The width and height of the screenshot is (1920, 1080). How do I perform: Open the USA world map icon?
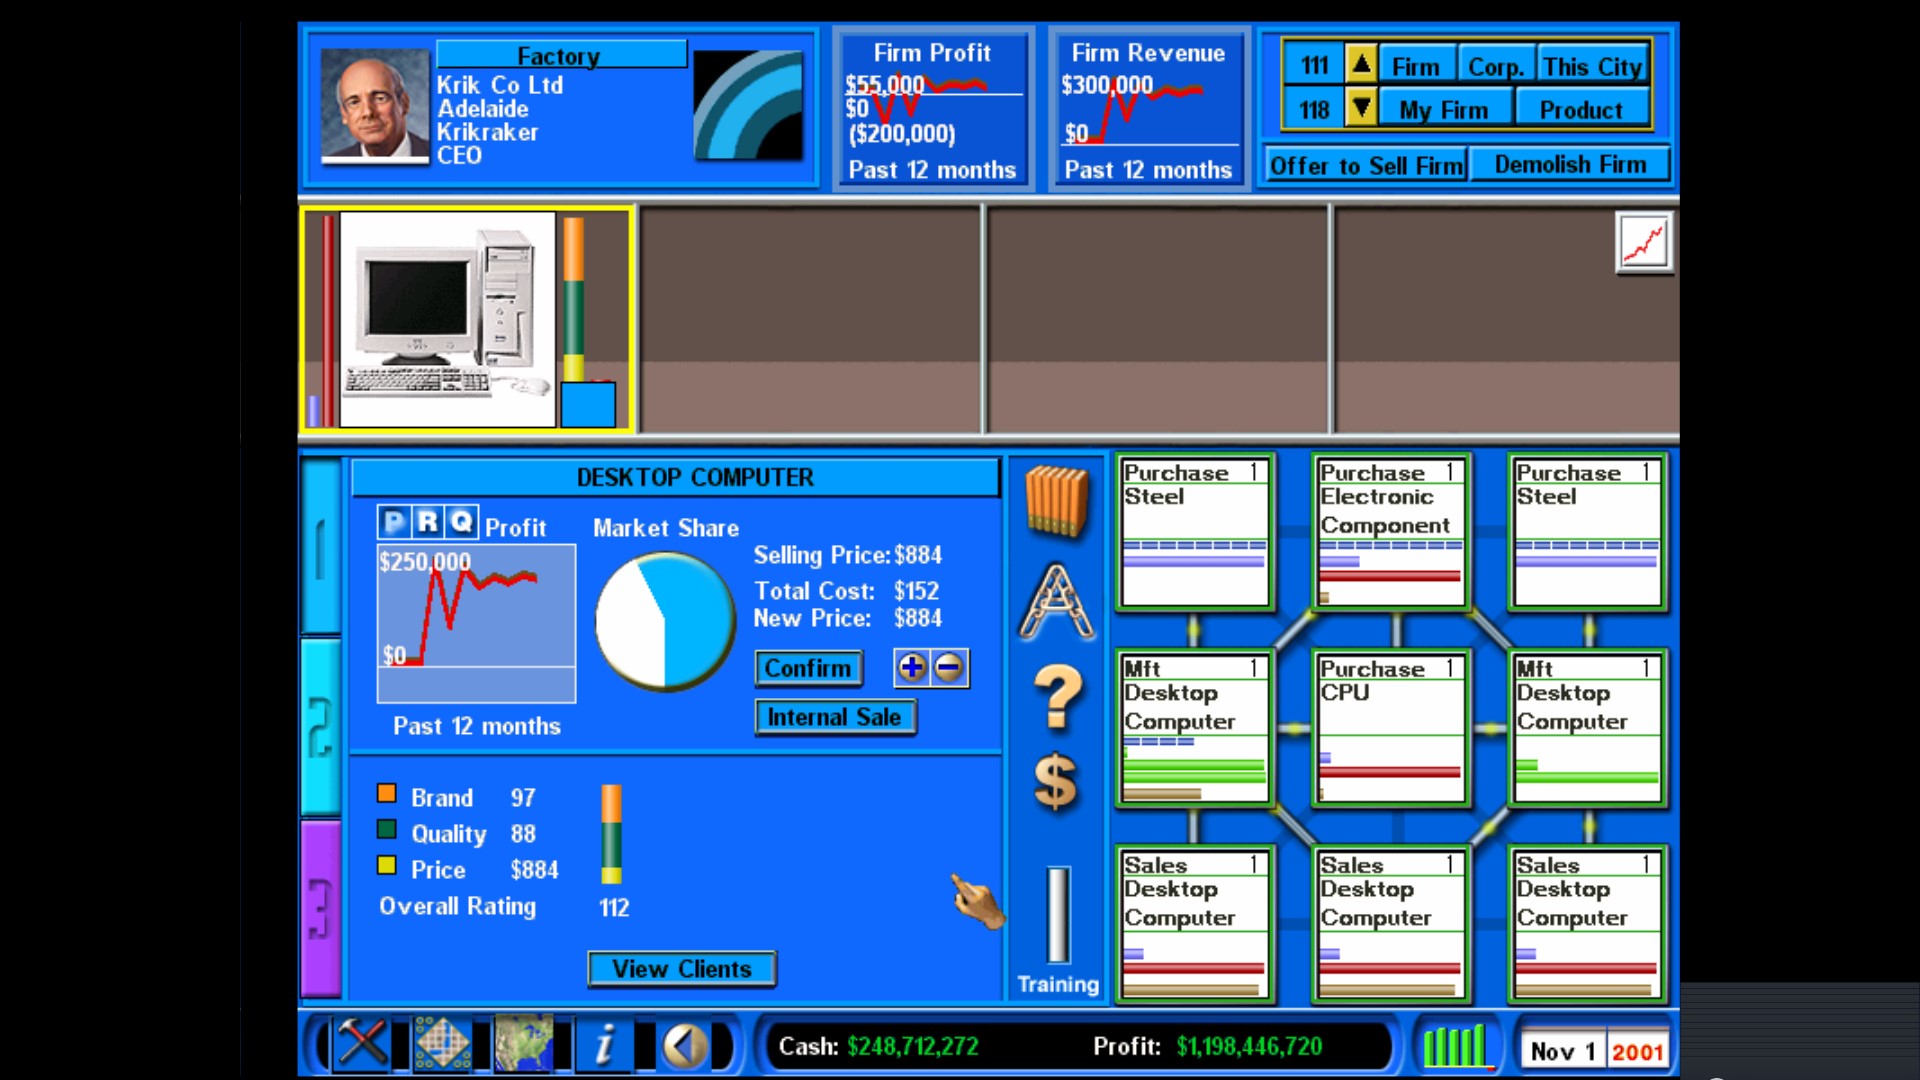(523, 1044)
